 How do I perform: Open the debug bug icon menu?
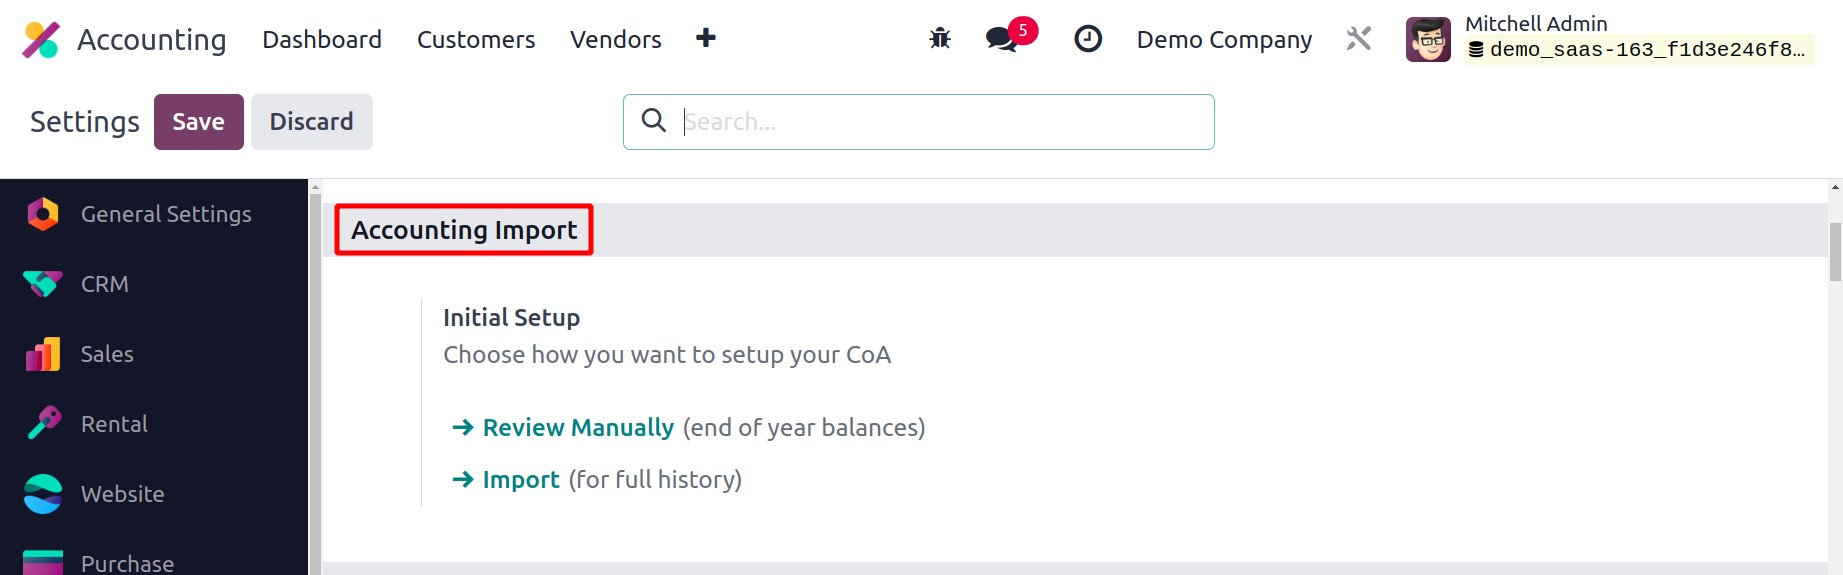point(940,39)
